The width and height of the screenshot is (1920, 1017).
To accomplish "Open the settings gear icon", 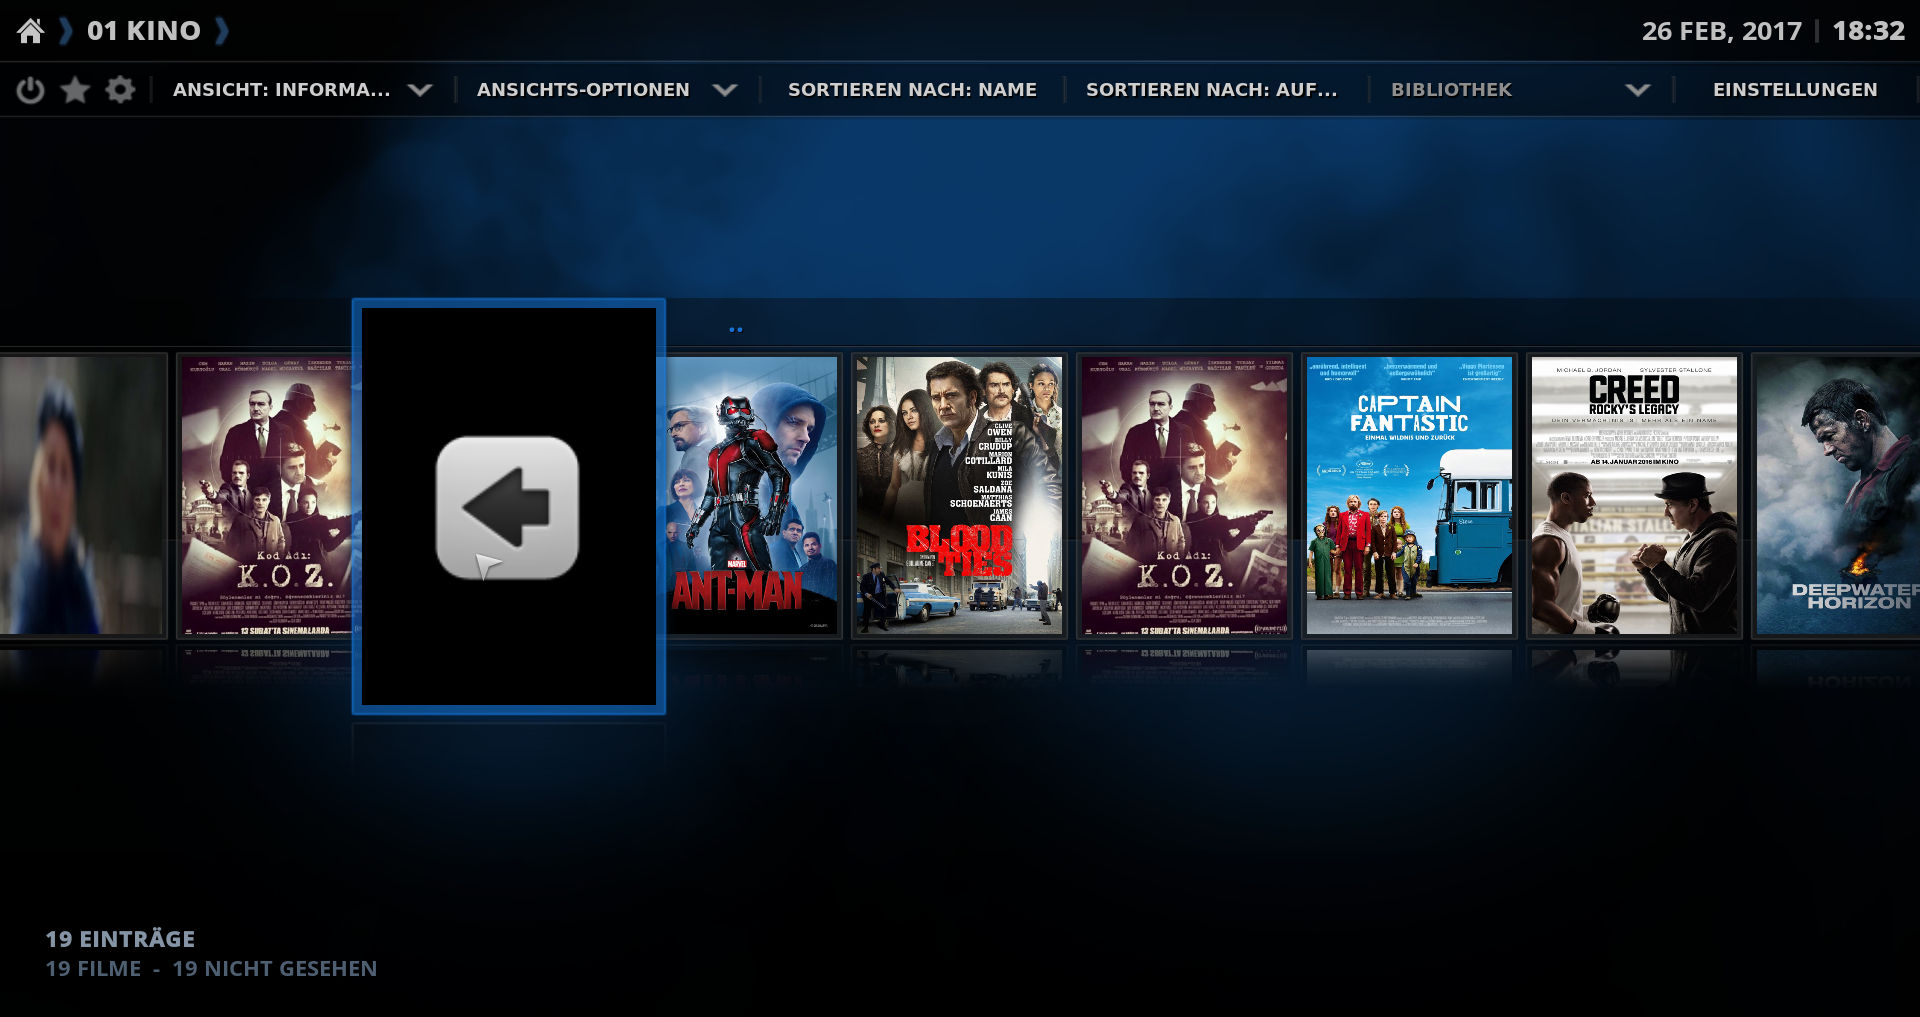I will tap(120, 90).
